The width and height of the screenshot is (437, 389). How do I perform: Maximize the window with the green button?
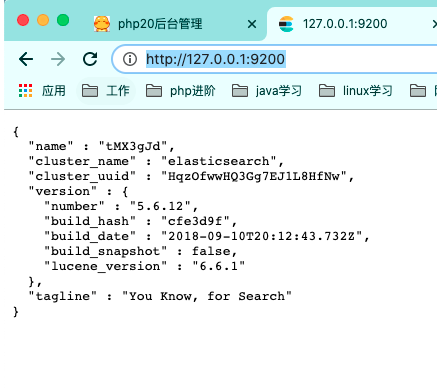[63, 20]
